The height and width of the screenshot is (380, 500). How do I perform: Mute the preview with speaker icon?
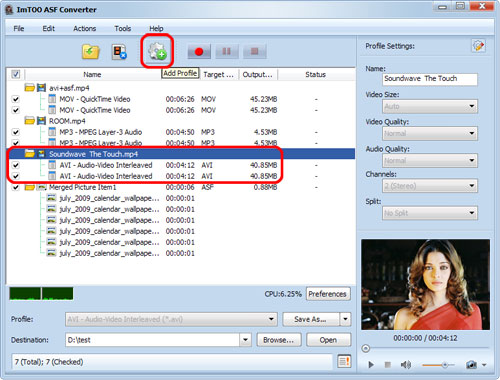(405, 365)
